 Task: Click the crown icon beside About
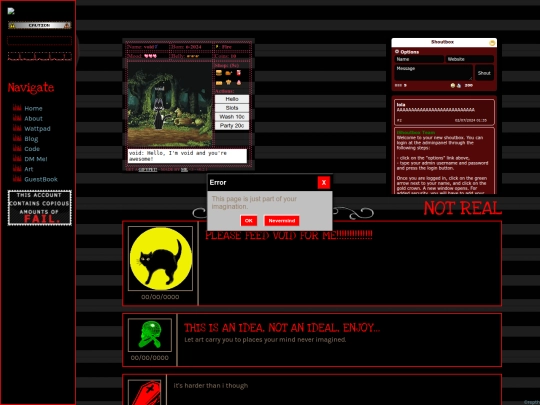17,118
